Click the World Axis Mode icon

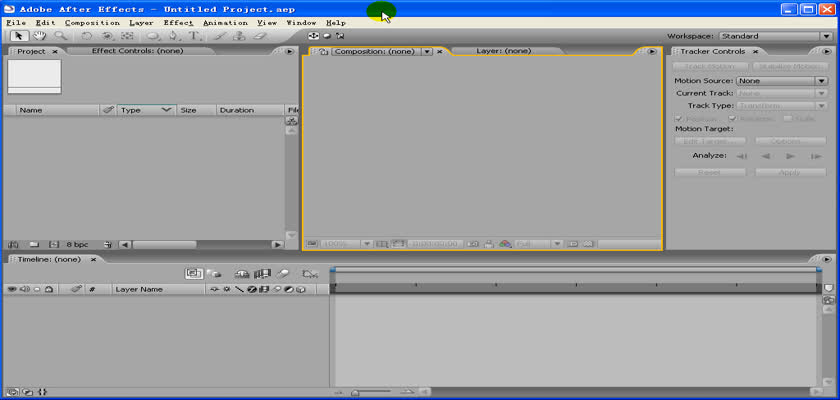[x=327, y=36]
